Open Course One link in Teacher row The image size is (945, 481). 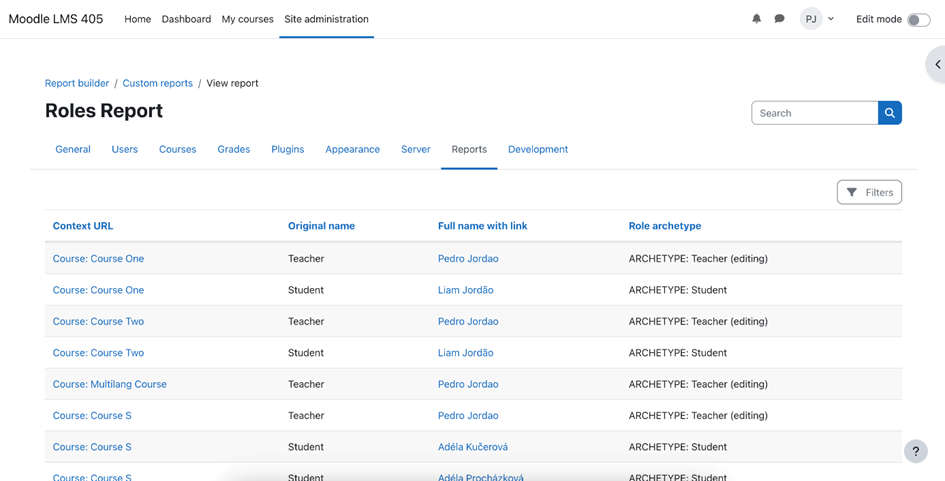[x=98, y=259]
